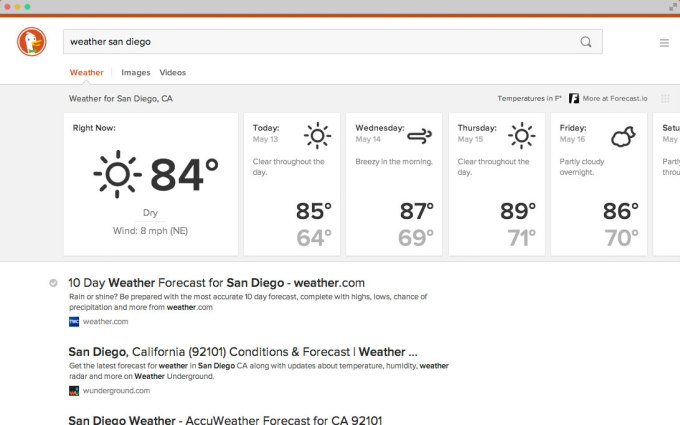Screen dimensions: 680x425
Task: Enter full screen using window arrows icon
Action: 672,6
